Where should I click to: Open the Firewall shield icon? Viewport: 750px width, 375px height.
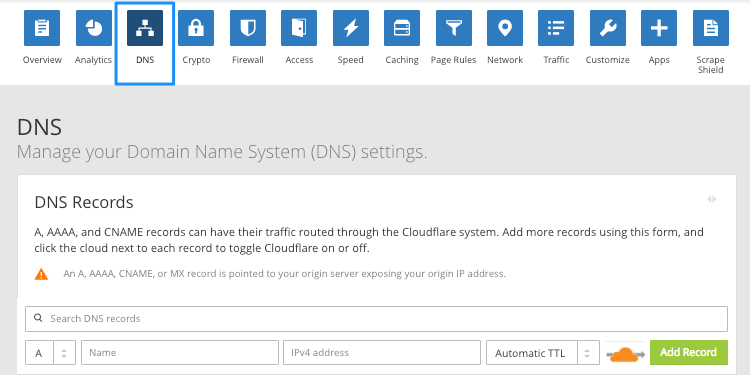pyautogui.click(x=248, y=28)
